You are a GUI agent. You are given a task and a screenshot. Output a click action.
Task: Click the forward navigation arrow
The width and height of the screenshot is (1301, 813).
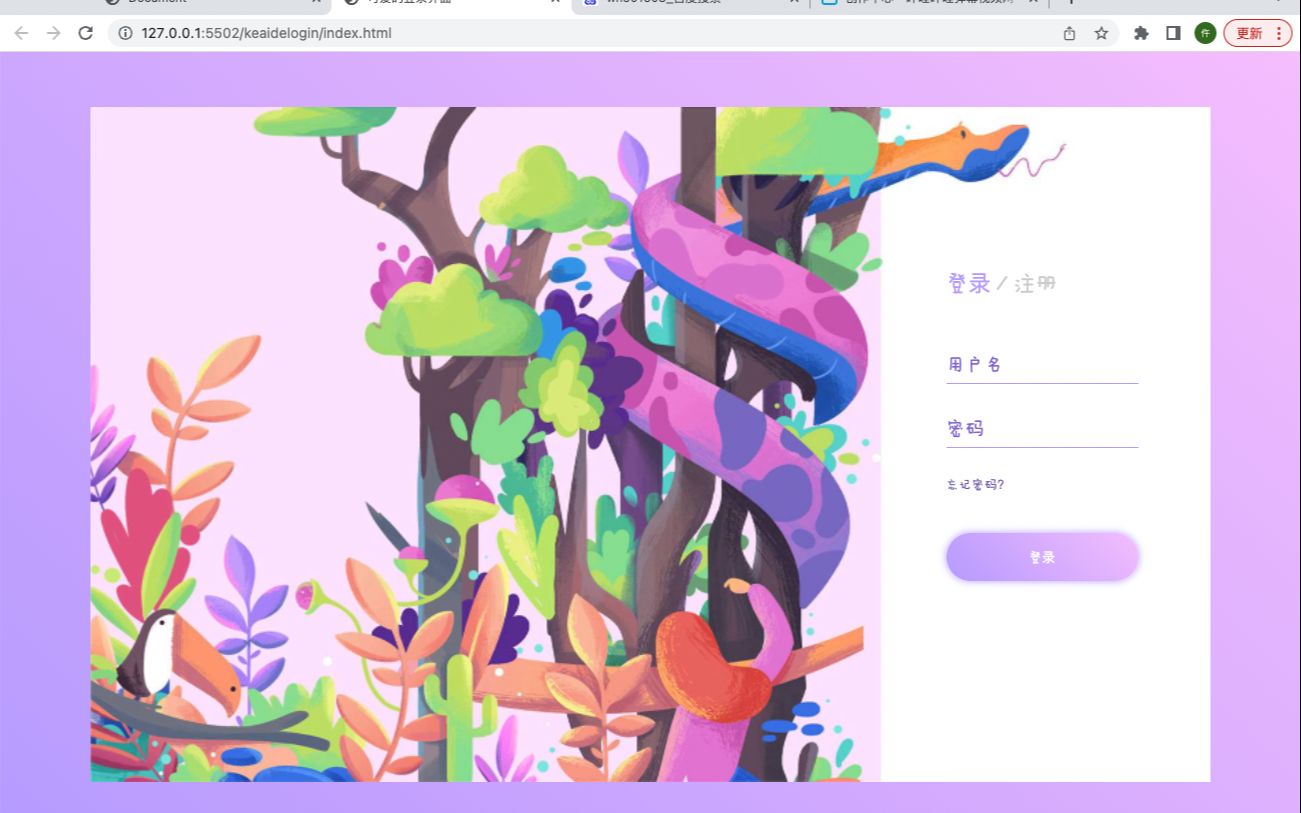tap(52, 33)
